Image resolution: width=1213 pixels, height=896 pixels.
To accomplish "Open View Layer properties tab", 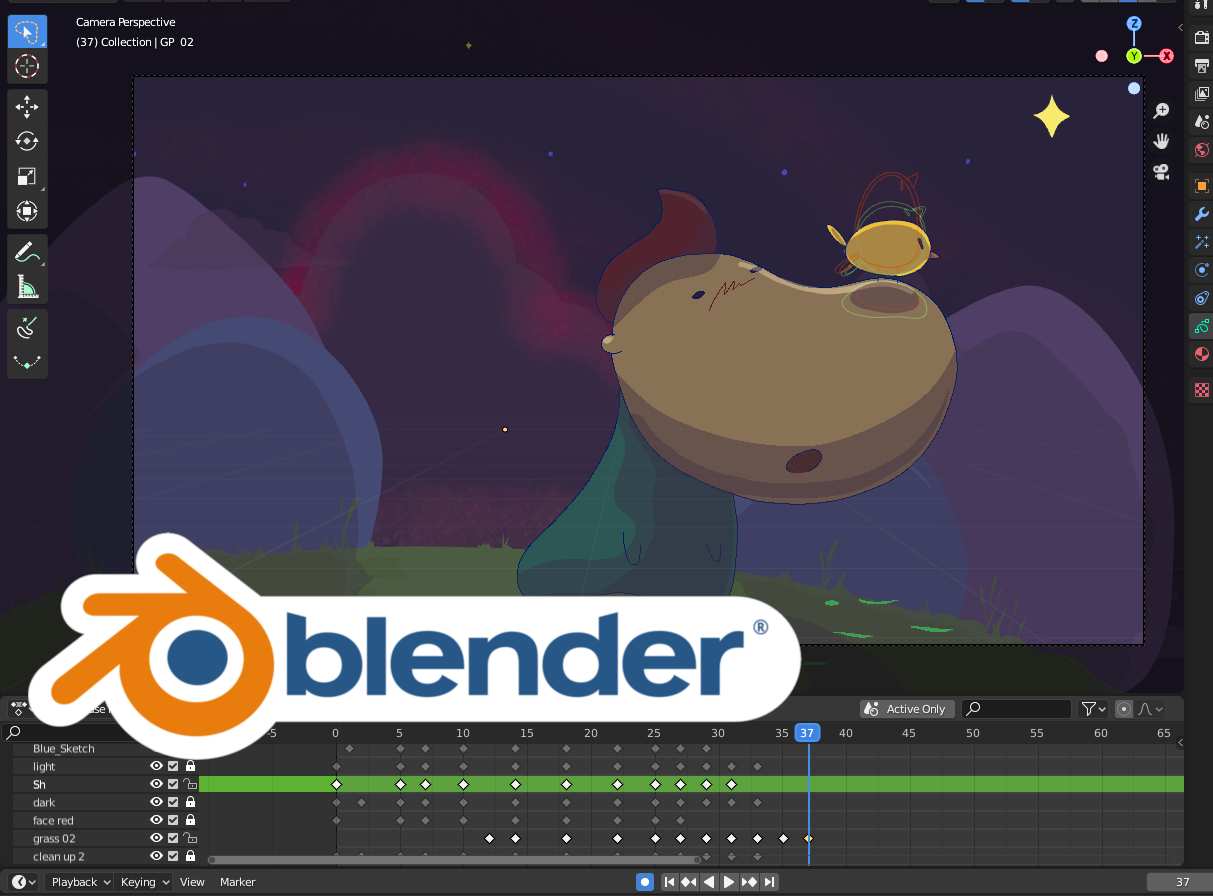I will point(1202,94).
